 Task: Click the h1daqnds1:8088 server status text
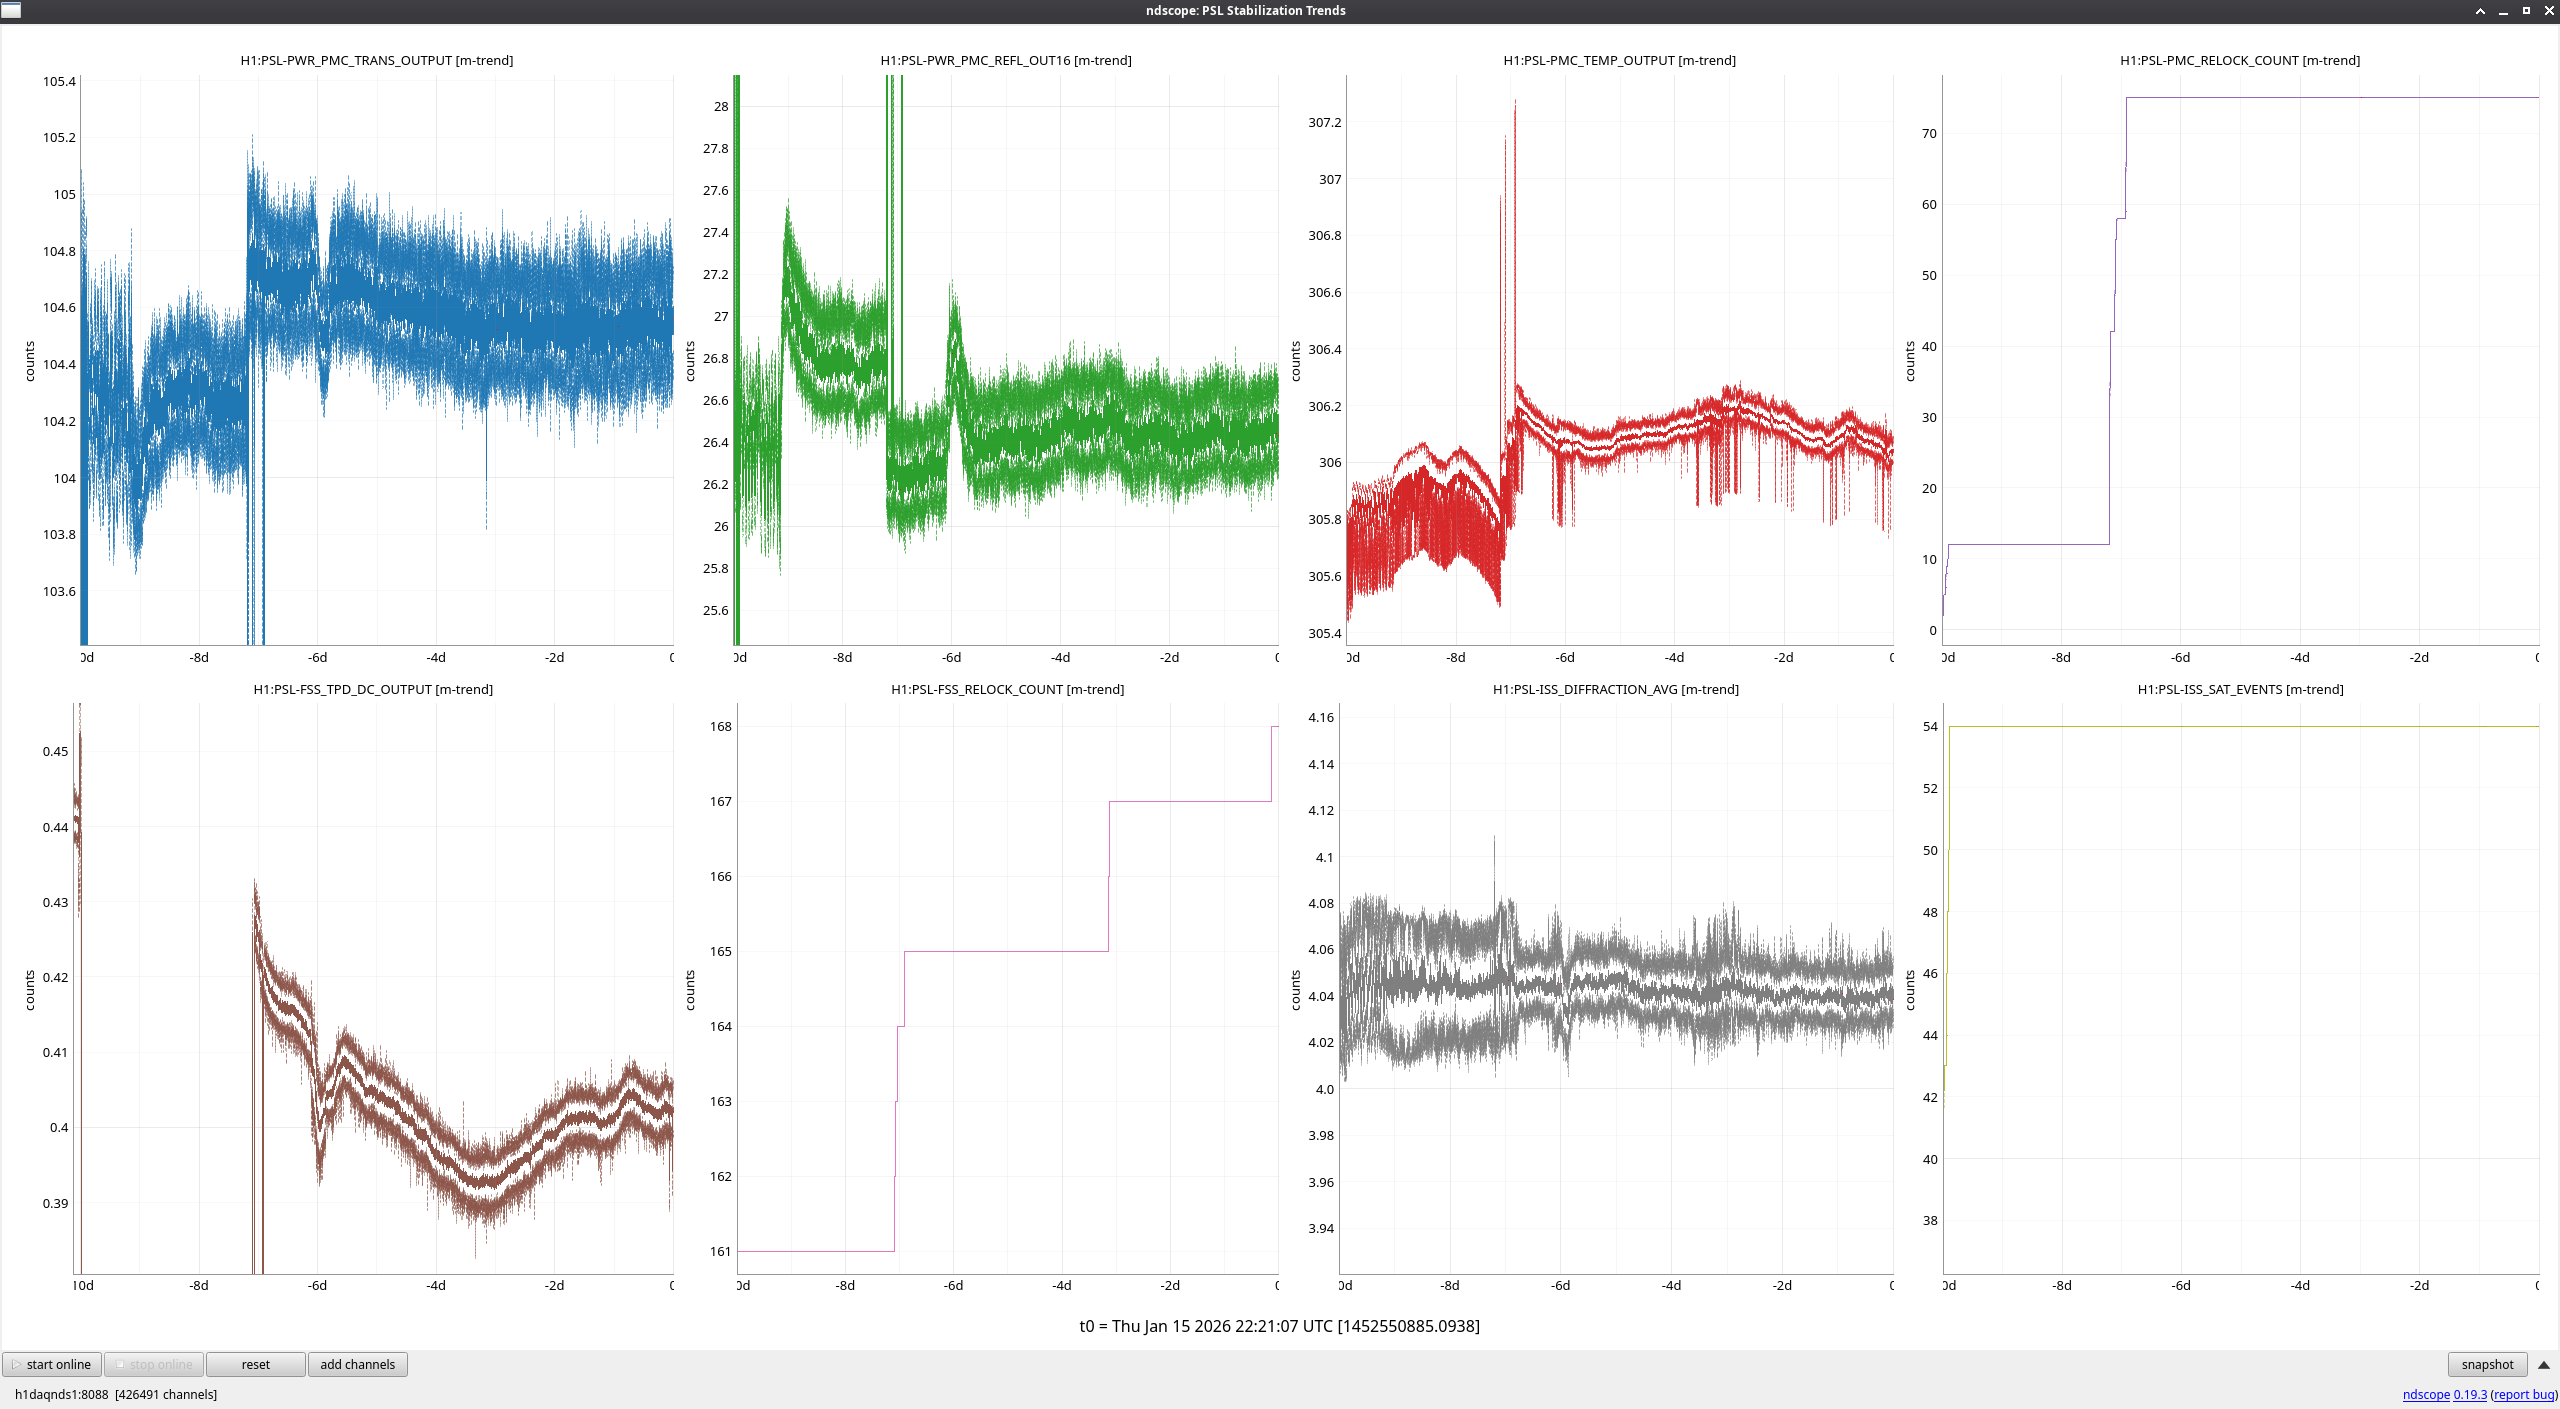point(62,1394)
